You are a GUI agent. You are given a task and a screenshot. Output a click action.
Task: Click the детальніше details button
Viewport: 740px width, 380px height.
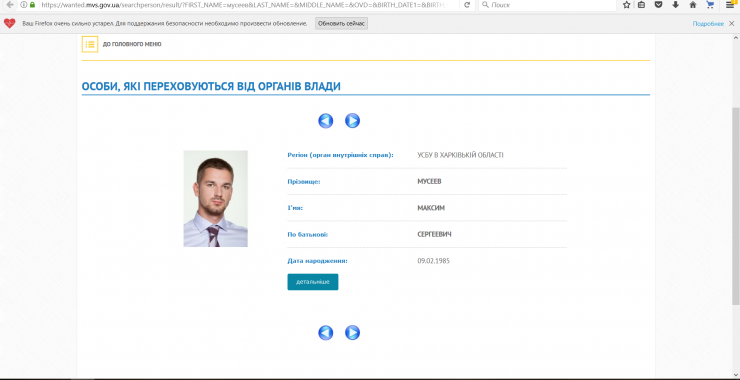click(313, 282)
